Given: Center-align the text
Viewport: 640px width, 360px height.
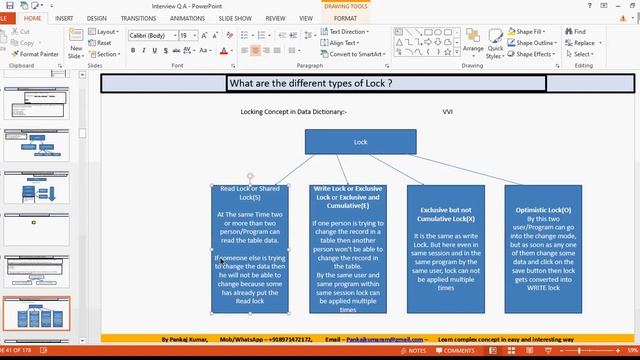Looking at the screenshot, I should [256, 51].
